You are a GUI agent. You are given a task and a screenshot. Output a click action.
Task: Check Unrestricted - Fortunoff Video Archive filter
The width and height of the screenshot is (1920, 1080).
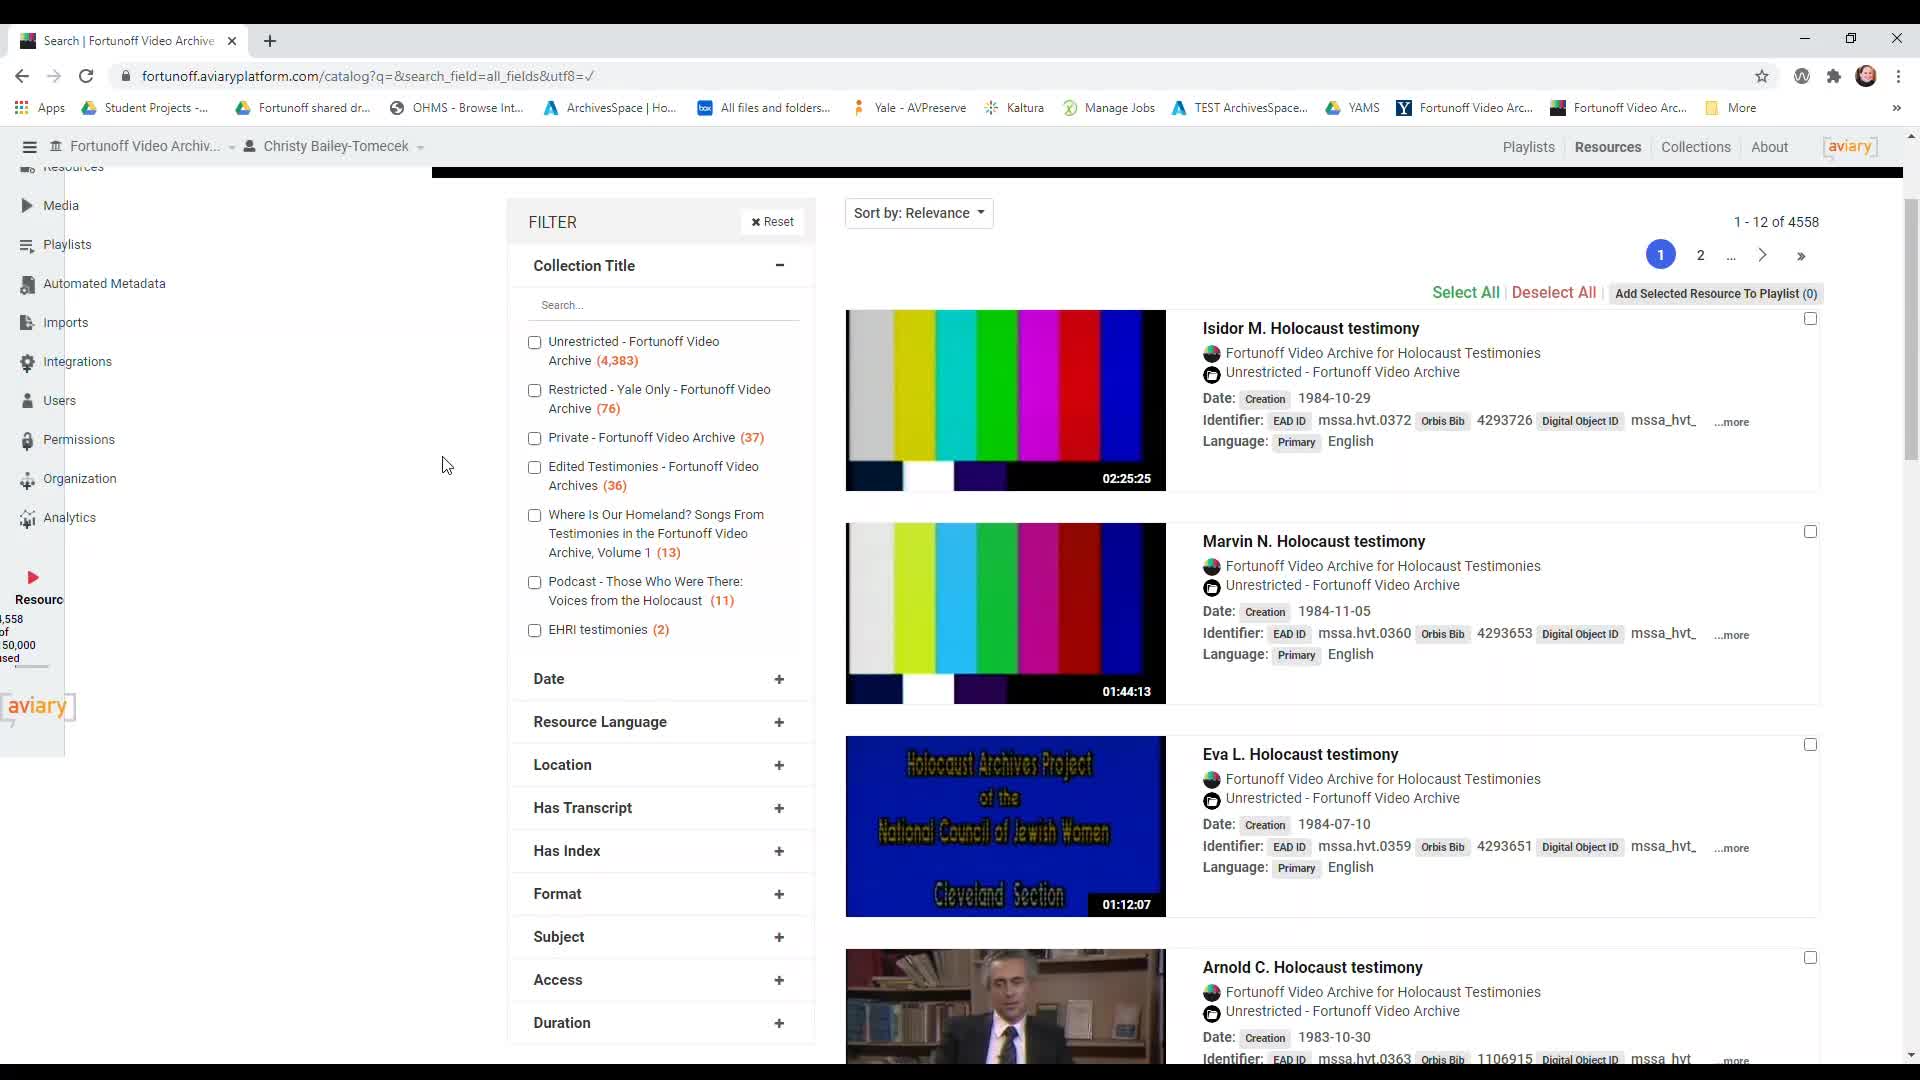[535, 343]
